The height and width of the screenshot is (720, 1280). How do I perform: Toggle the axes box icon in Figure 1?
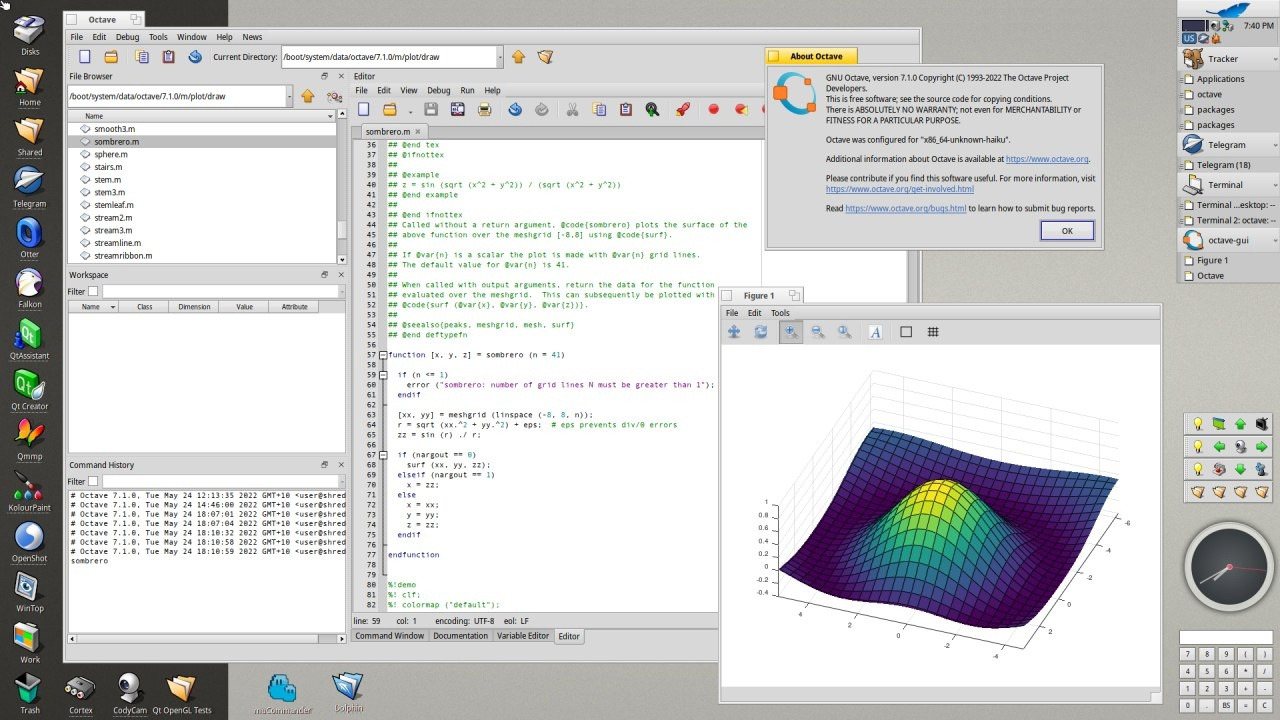906,332
